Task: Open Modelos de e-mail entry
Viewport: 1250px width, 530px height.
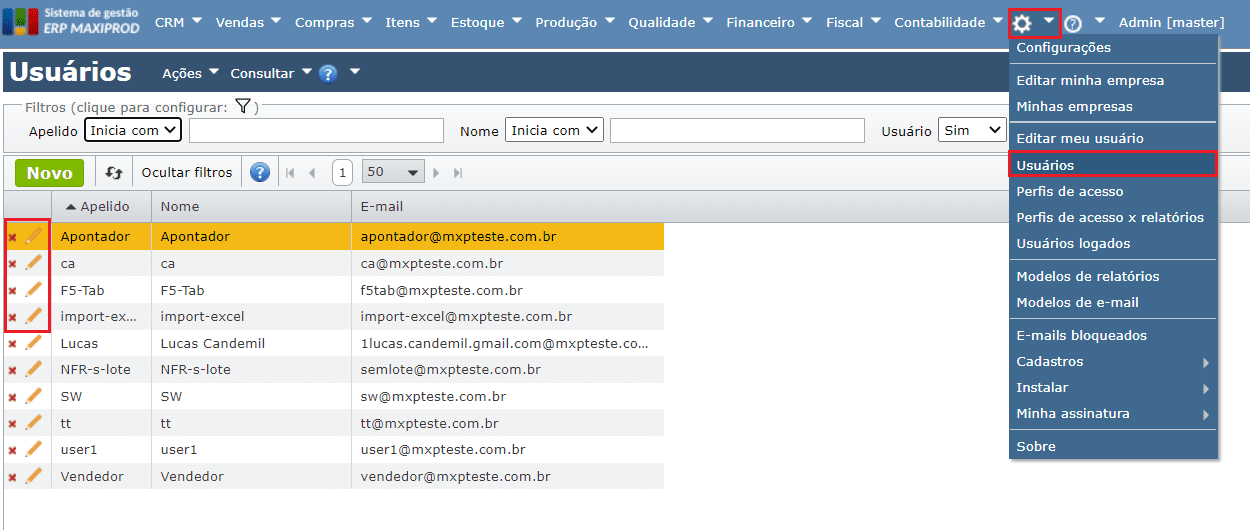Action: [x=1113, y=303]
